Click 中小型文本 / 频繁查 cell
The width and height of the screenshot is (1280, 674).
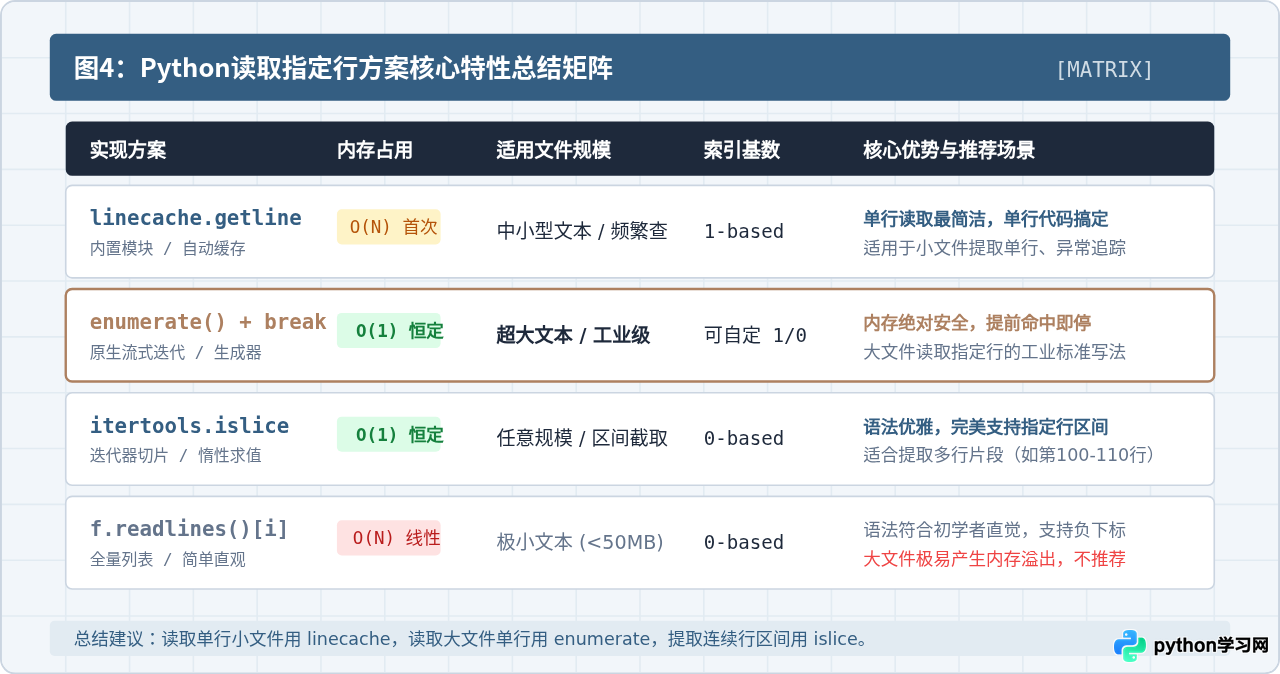(582, 231)
